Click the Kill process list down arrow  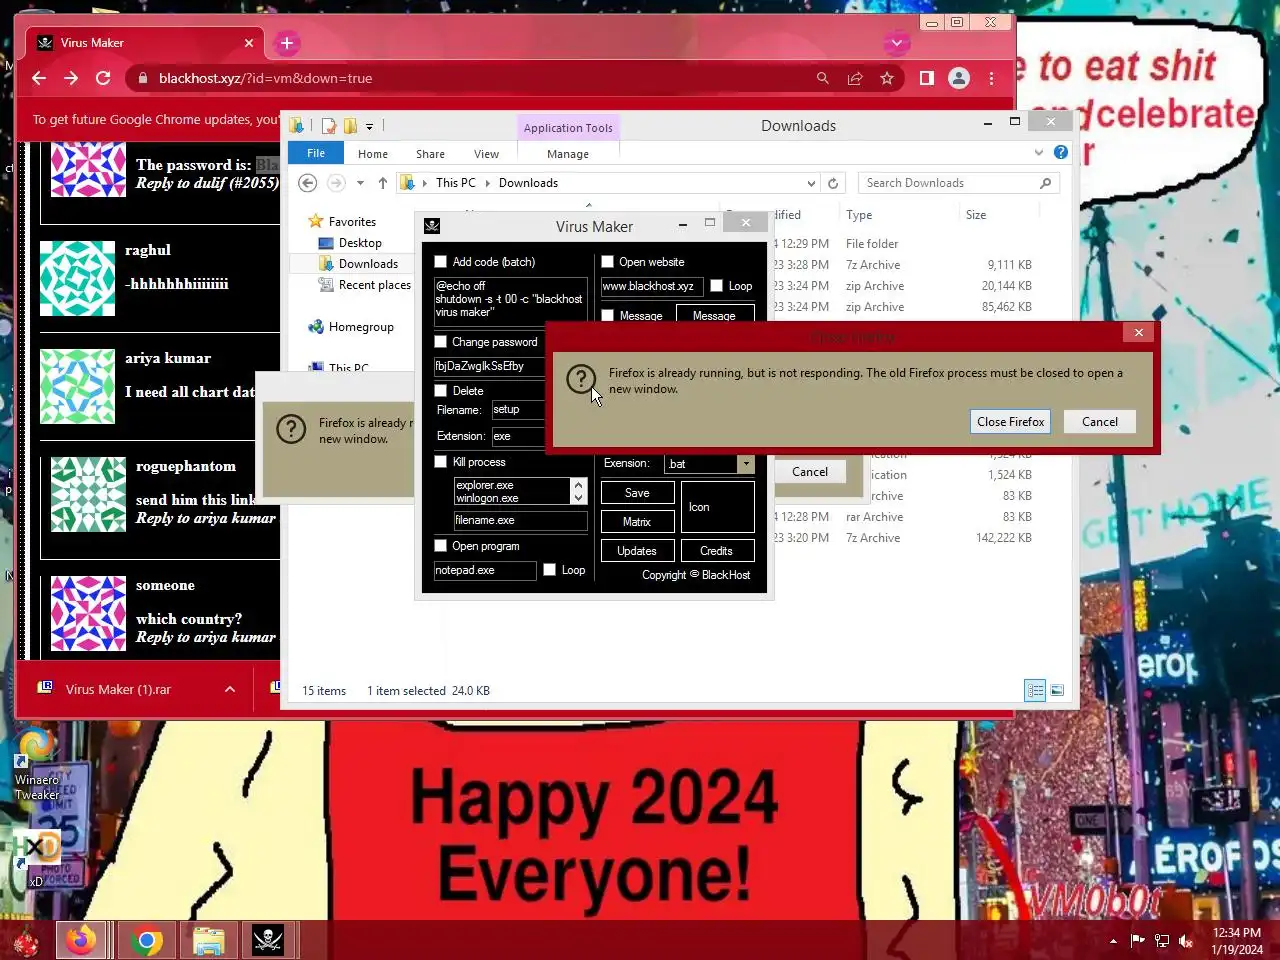click(578, 497)
